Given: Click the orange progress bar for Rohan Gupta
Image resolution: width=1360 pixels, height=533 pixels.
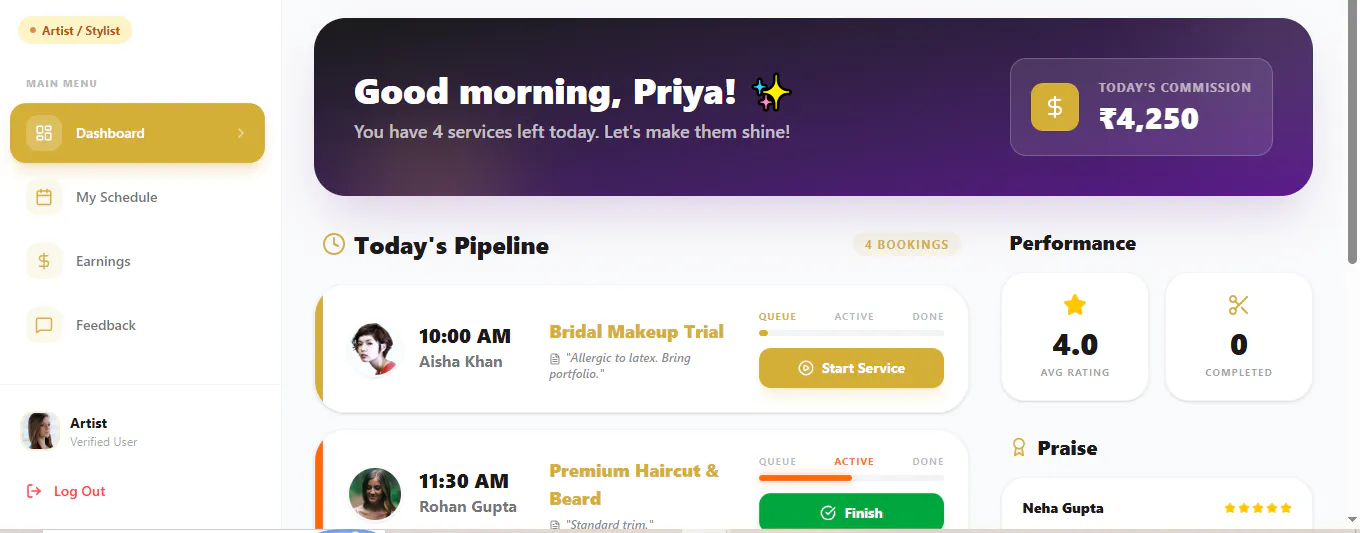Looking at the screenshot, I should 805,478.
